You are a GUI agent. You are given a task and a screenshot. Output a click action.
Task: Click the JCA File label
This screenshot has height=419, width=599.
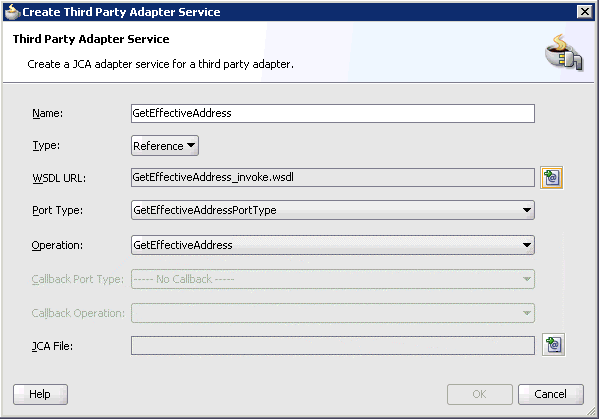tap(52, 346)
